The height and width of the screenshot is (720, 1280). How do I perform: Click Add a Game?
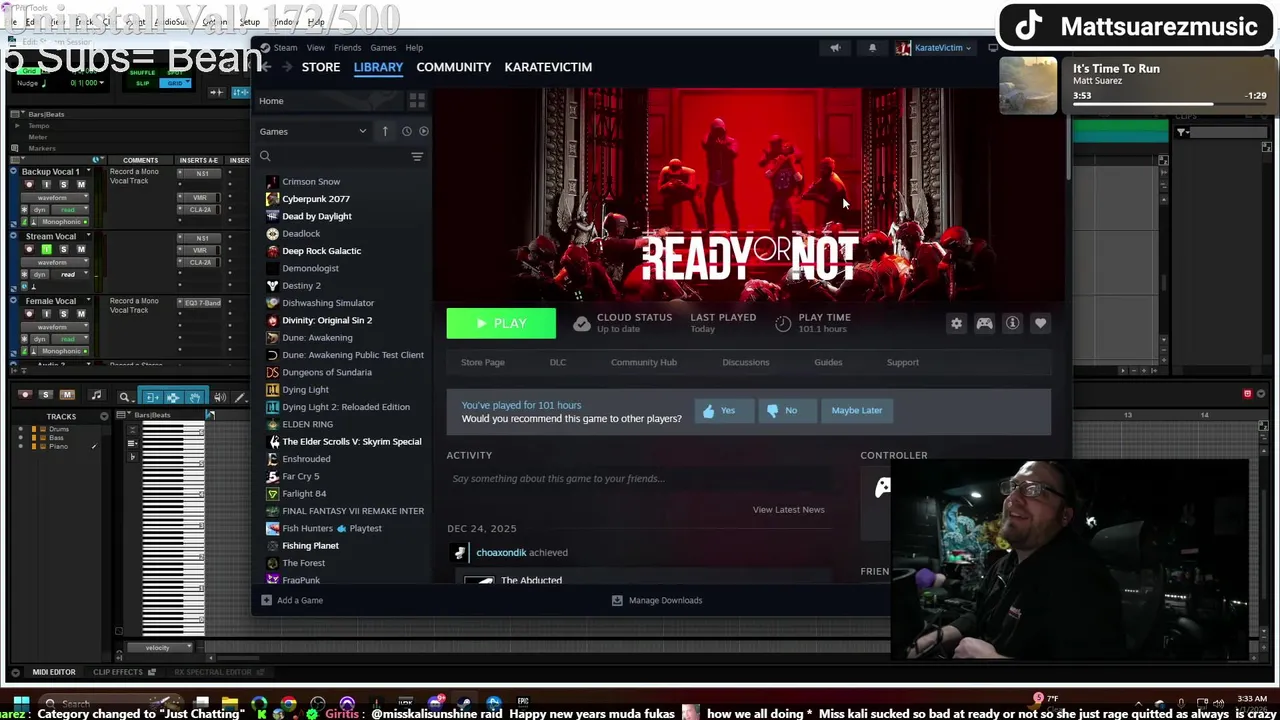coord(292,600)
